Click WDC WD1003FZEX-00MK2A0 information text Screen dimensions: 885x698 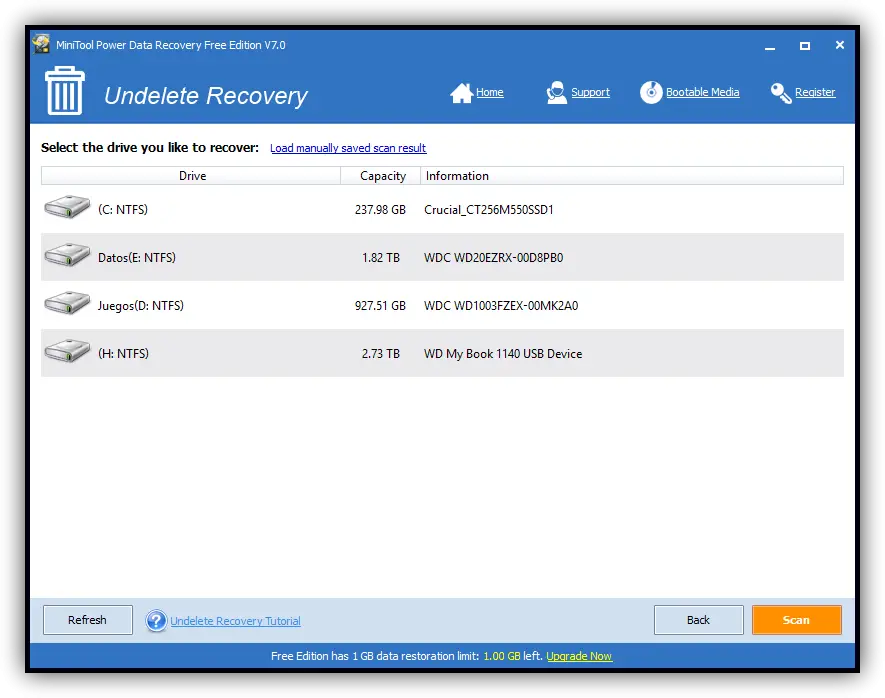pos(501,305)
